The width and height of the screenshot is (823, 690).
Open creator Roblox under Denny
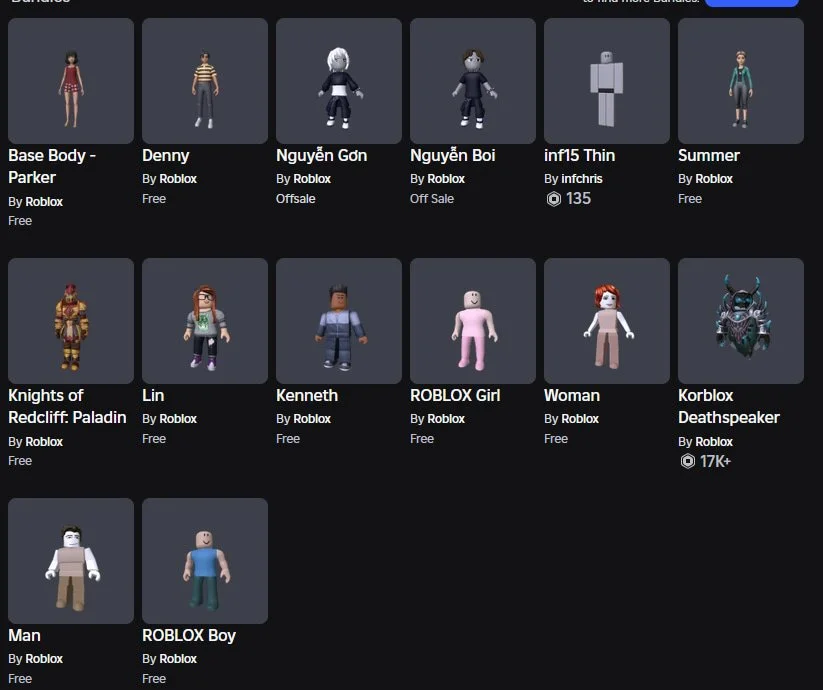click(178, 179)
